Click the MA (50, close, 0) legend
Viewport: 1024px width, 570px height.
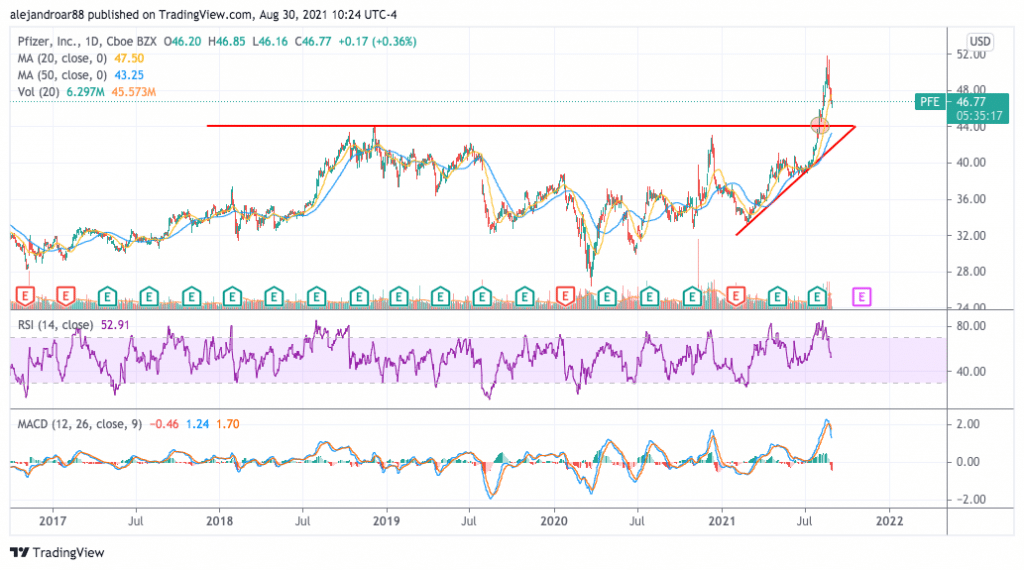63,75
